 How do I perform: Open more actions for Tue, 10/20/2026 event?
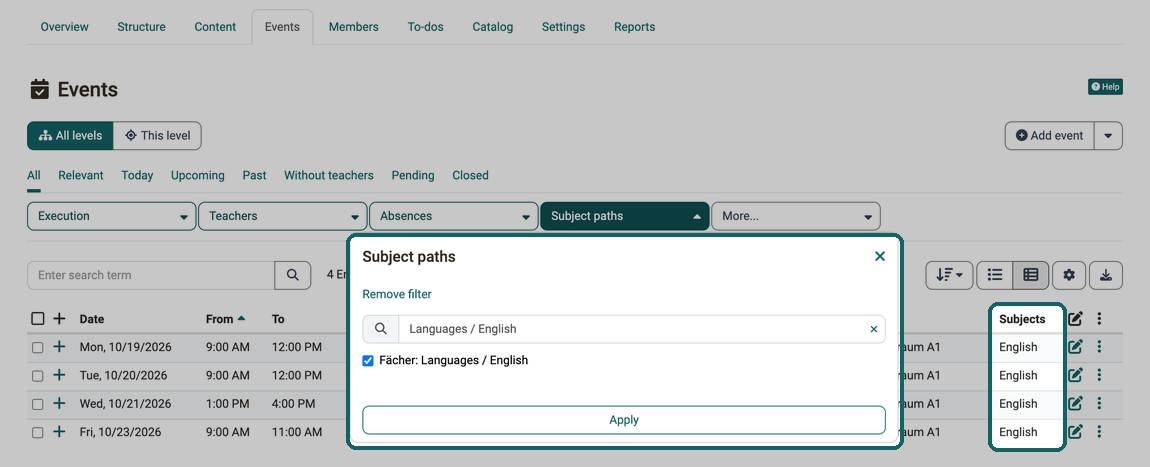(x=1099, y=375)
